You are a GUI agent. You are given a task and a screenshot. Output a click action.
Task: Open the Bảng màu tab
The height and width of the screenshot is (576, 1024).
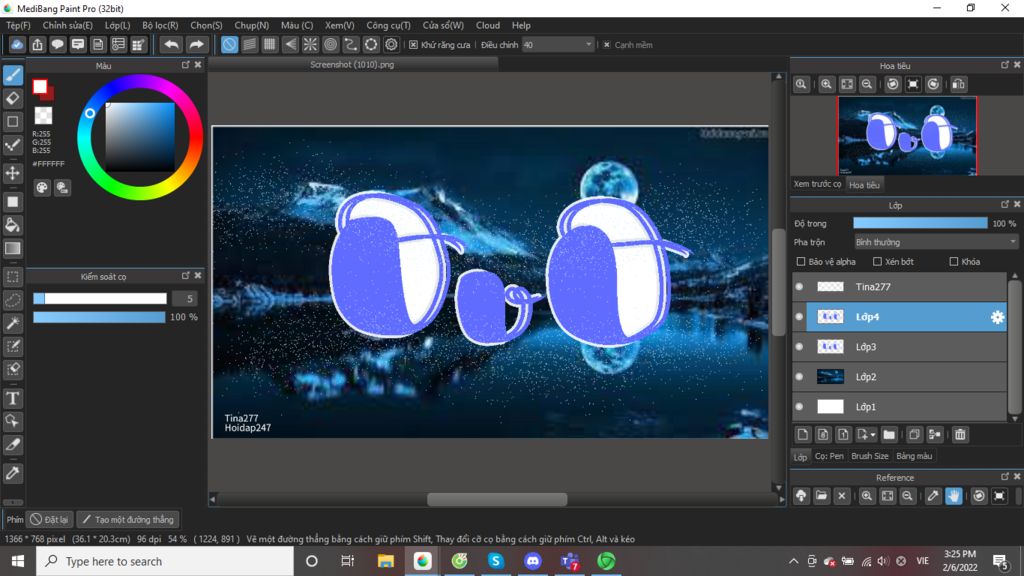pos(914,456)
